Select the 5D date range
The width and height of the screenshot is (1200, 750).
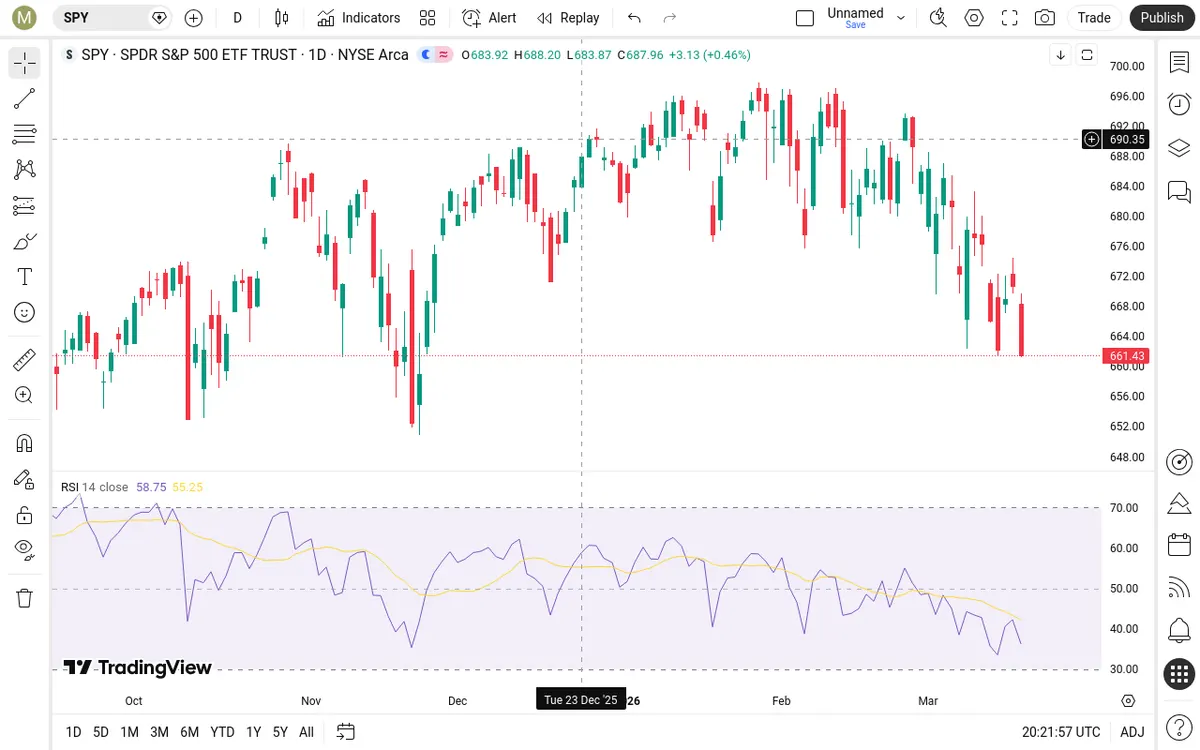[101, 732]
